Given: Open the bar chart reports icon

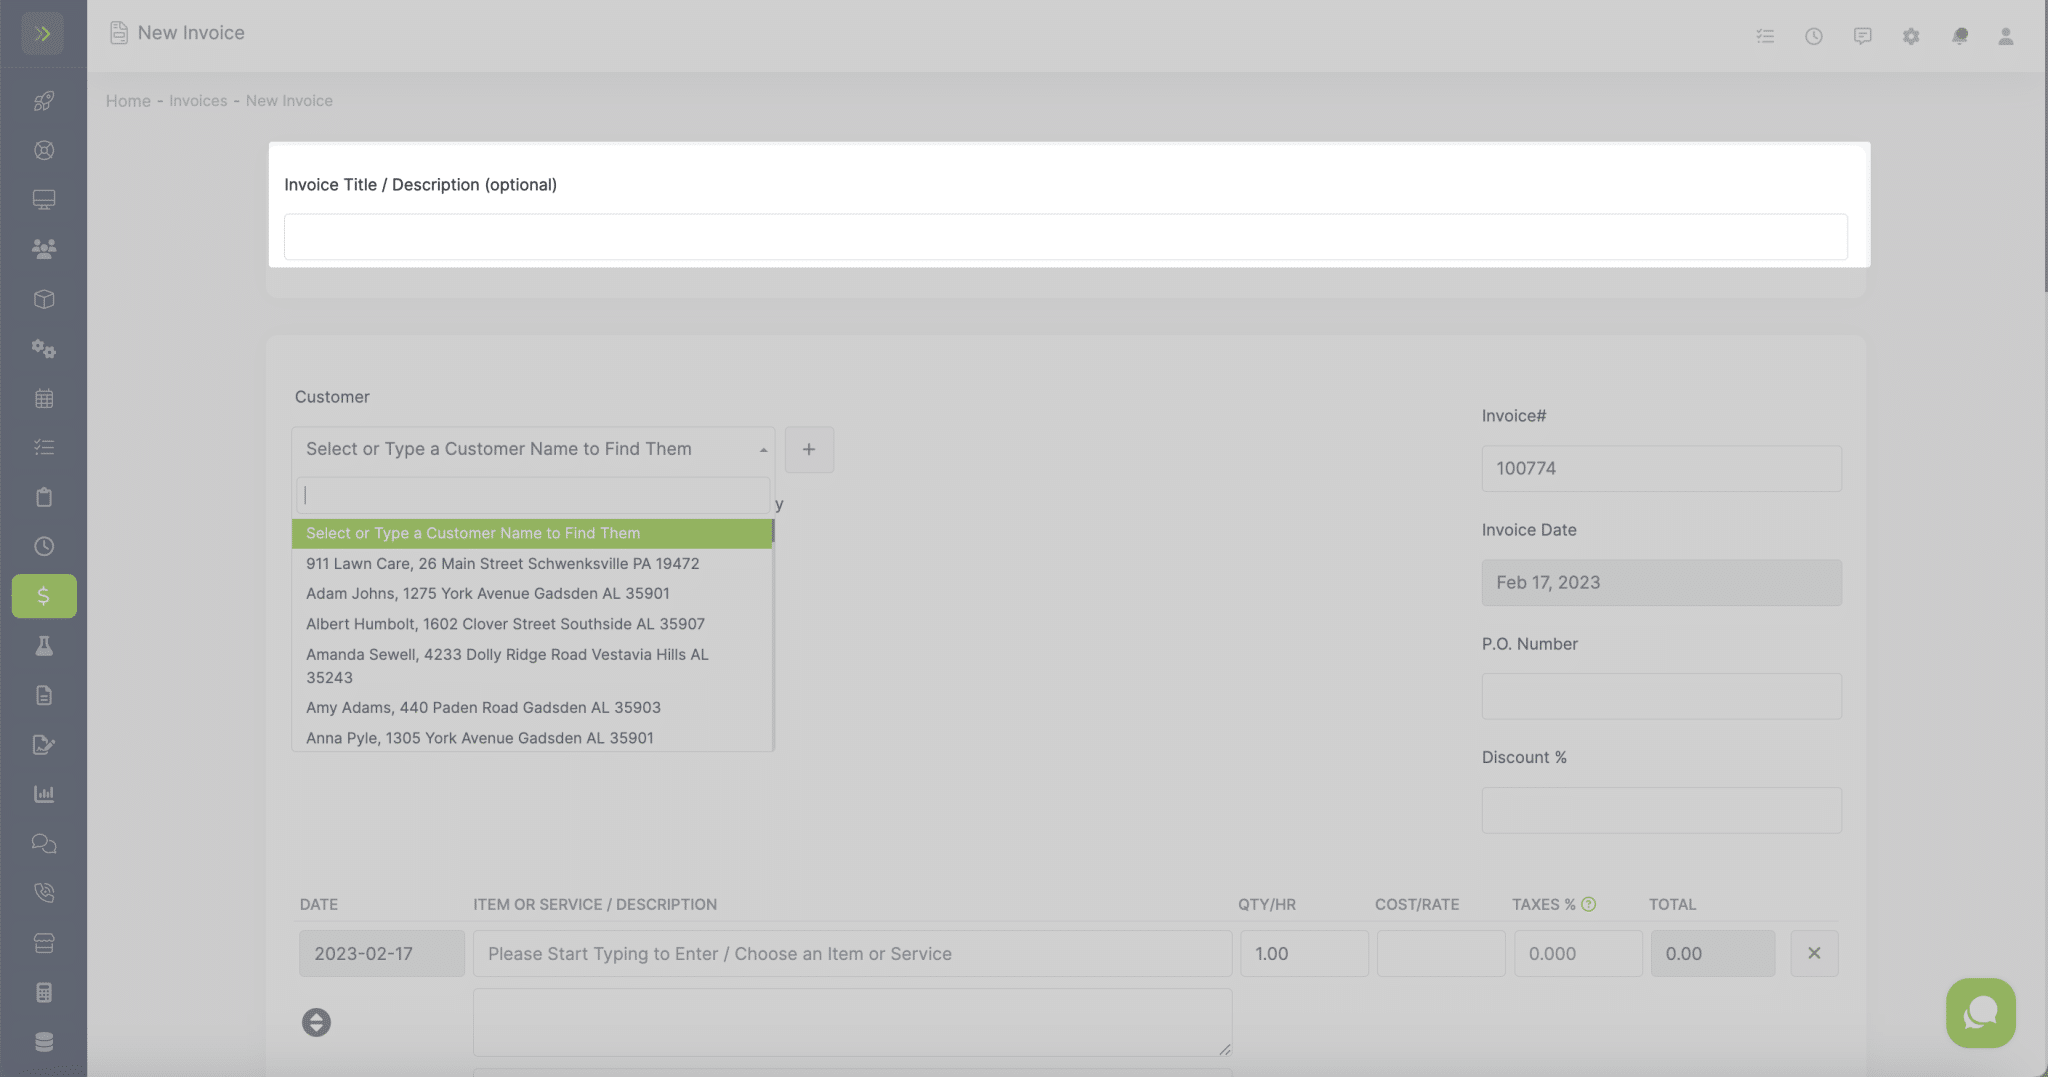Looking at the screenshot, I should click(43, 793).
